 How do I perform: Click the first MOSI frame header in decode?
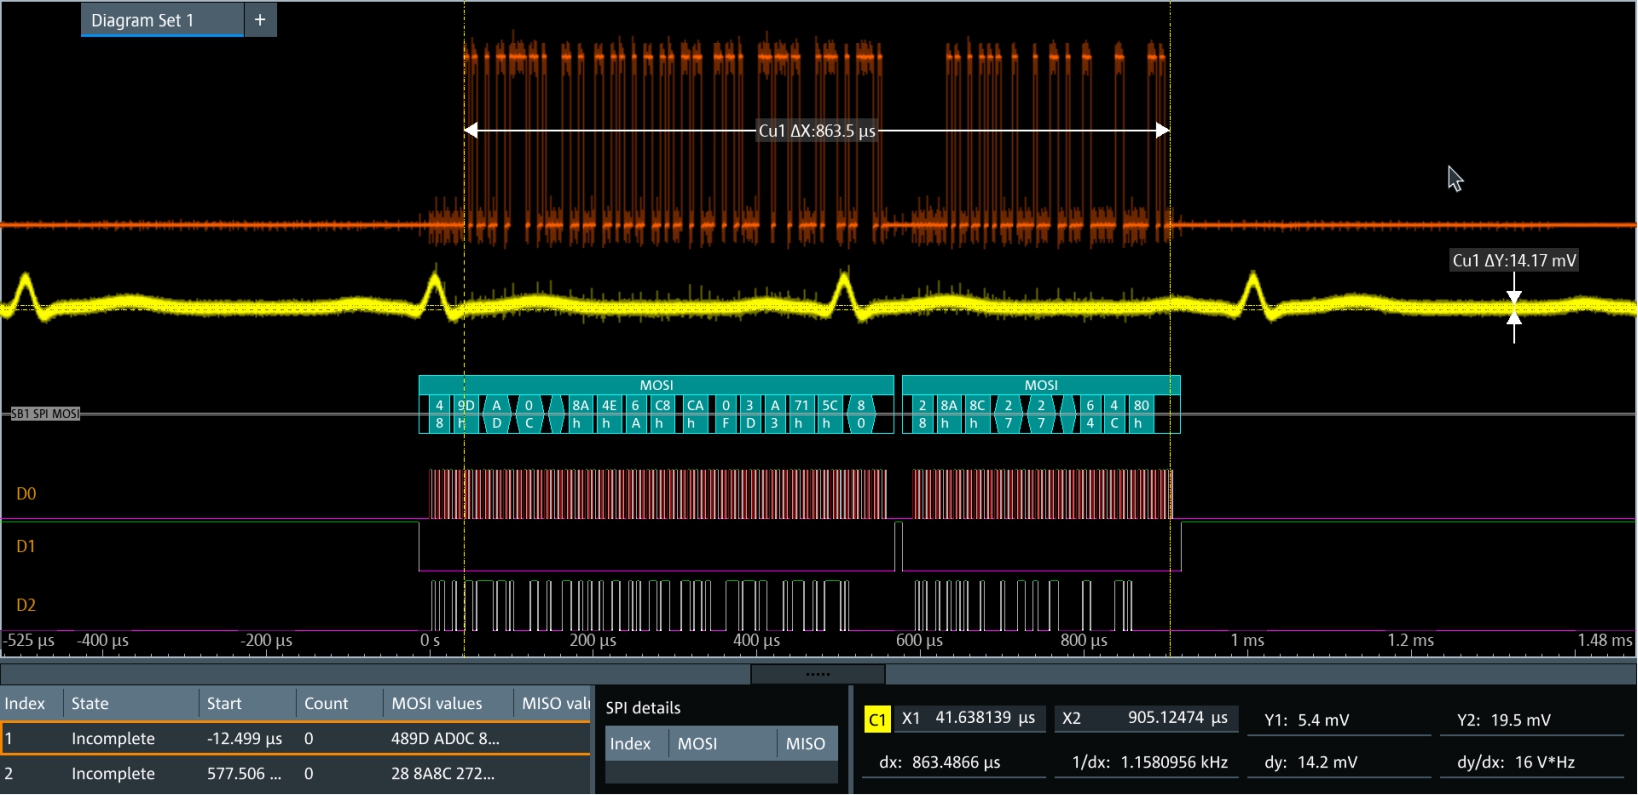point(656,385)
